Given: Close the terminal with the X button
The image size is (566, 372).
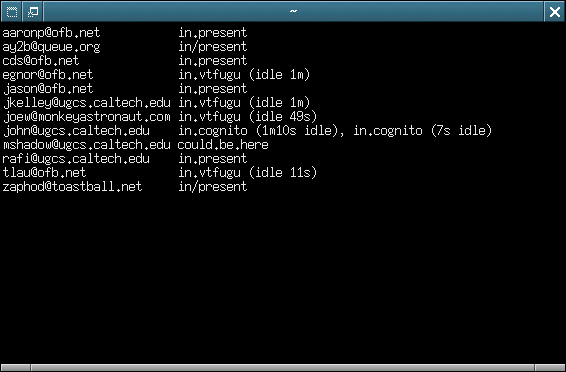Looking at the screenshot, I should click(x=554, y=12).
